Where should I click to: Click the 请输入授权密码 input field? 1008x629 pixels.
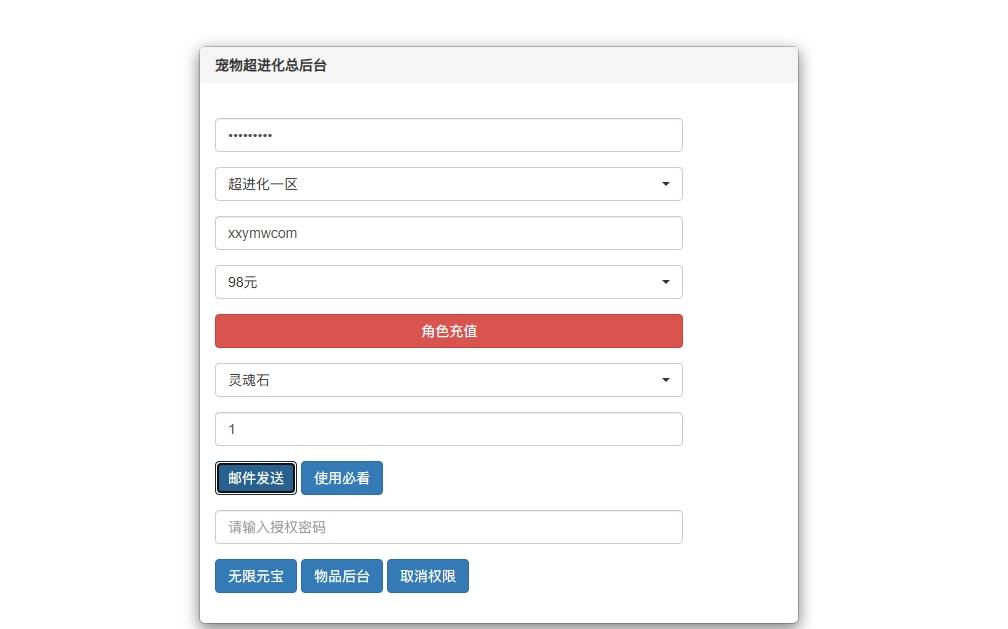point(449,527)
